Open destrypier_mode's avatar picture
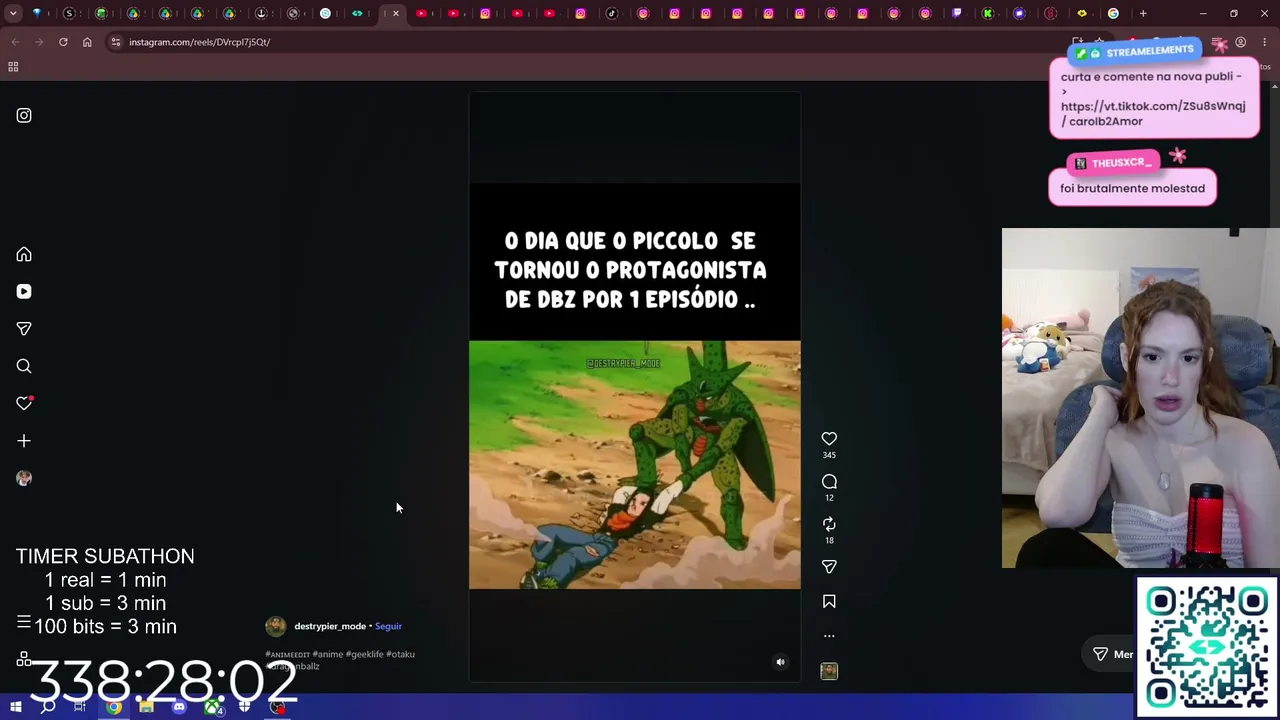Screen dimensions: 1280x720 pyautogui.click(x=276, y=626)
